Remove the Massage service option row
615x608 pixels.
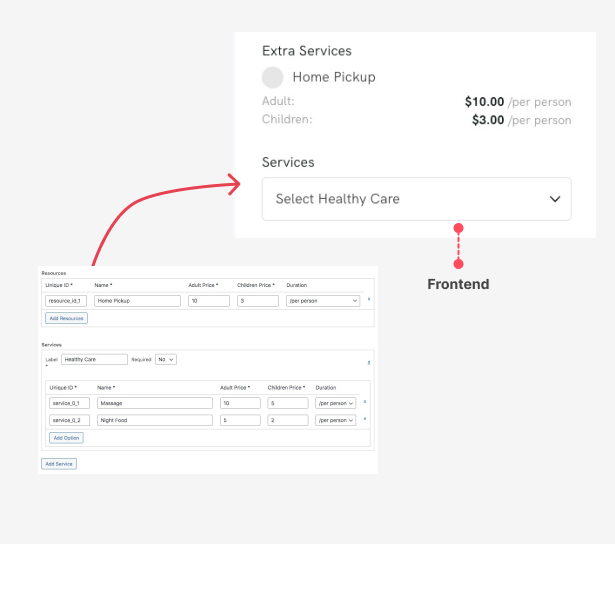(365, 402)
